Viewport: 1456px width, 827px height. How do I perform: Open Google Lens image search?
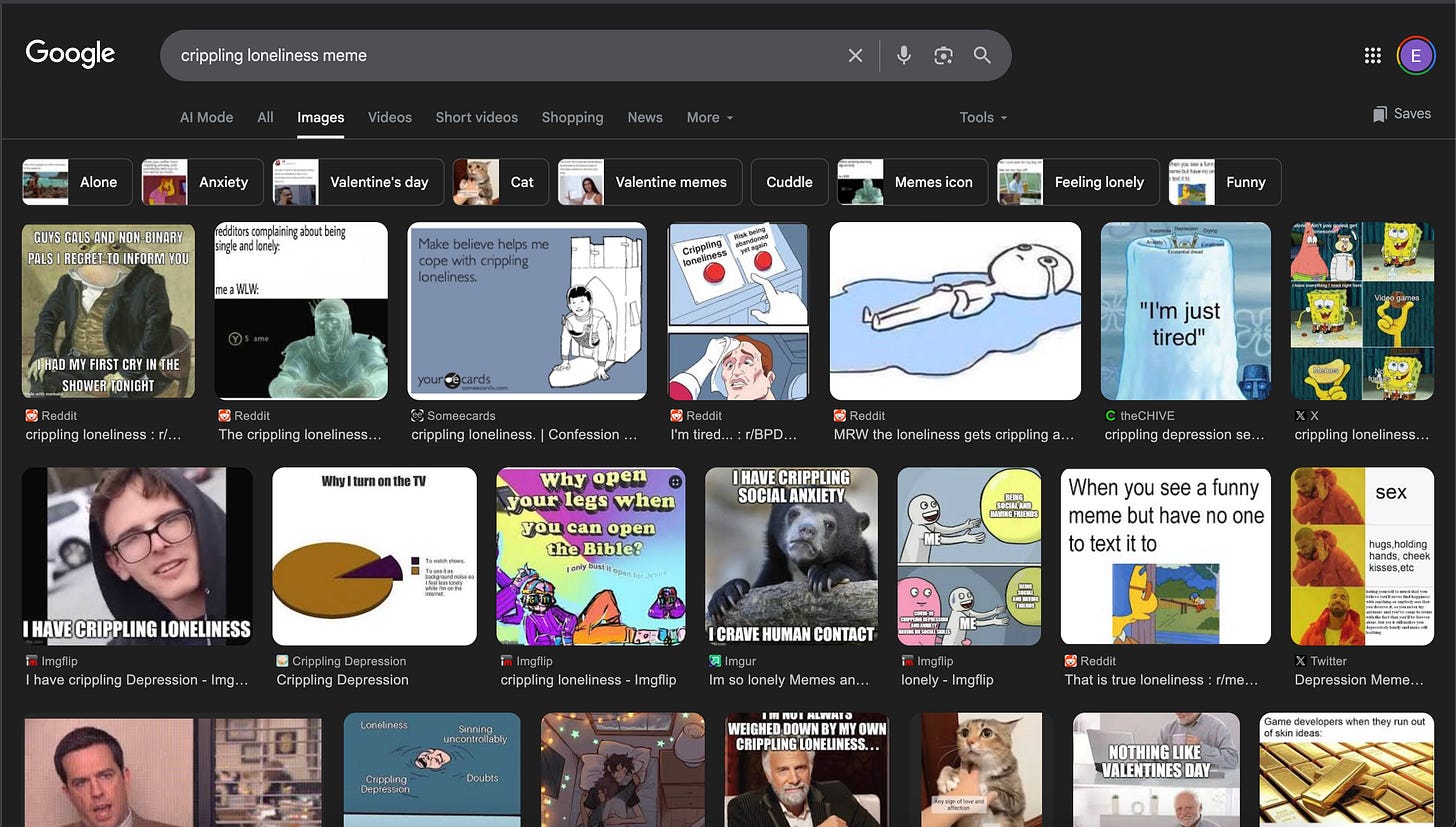(x=943, y=56)
